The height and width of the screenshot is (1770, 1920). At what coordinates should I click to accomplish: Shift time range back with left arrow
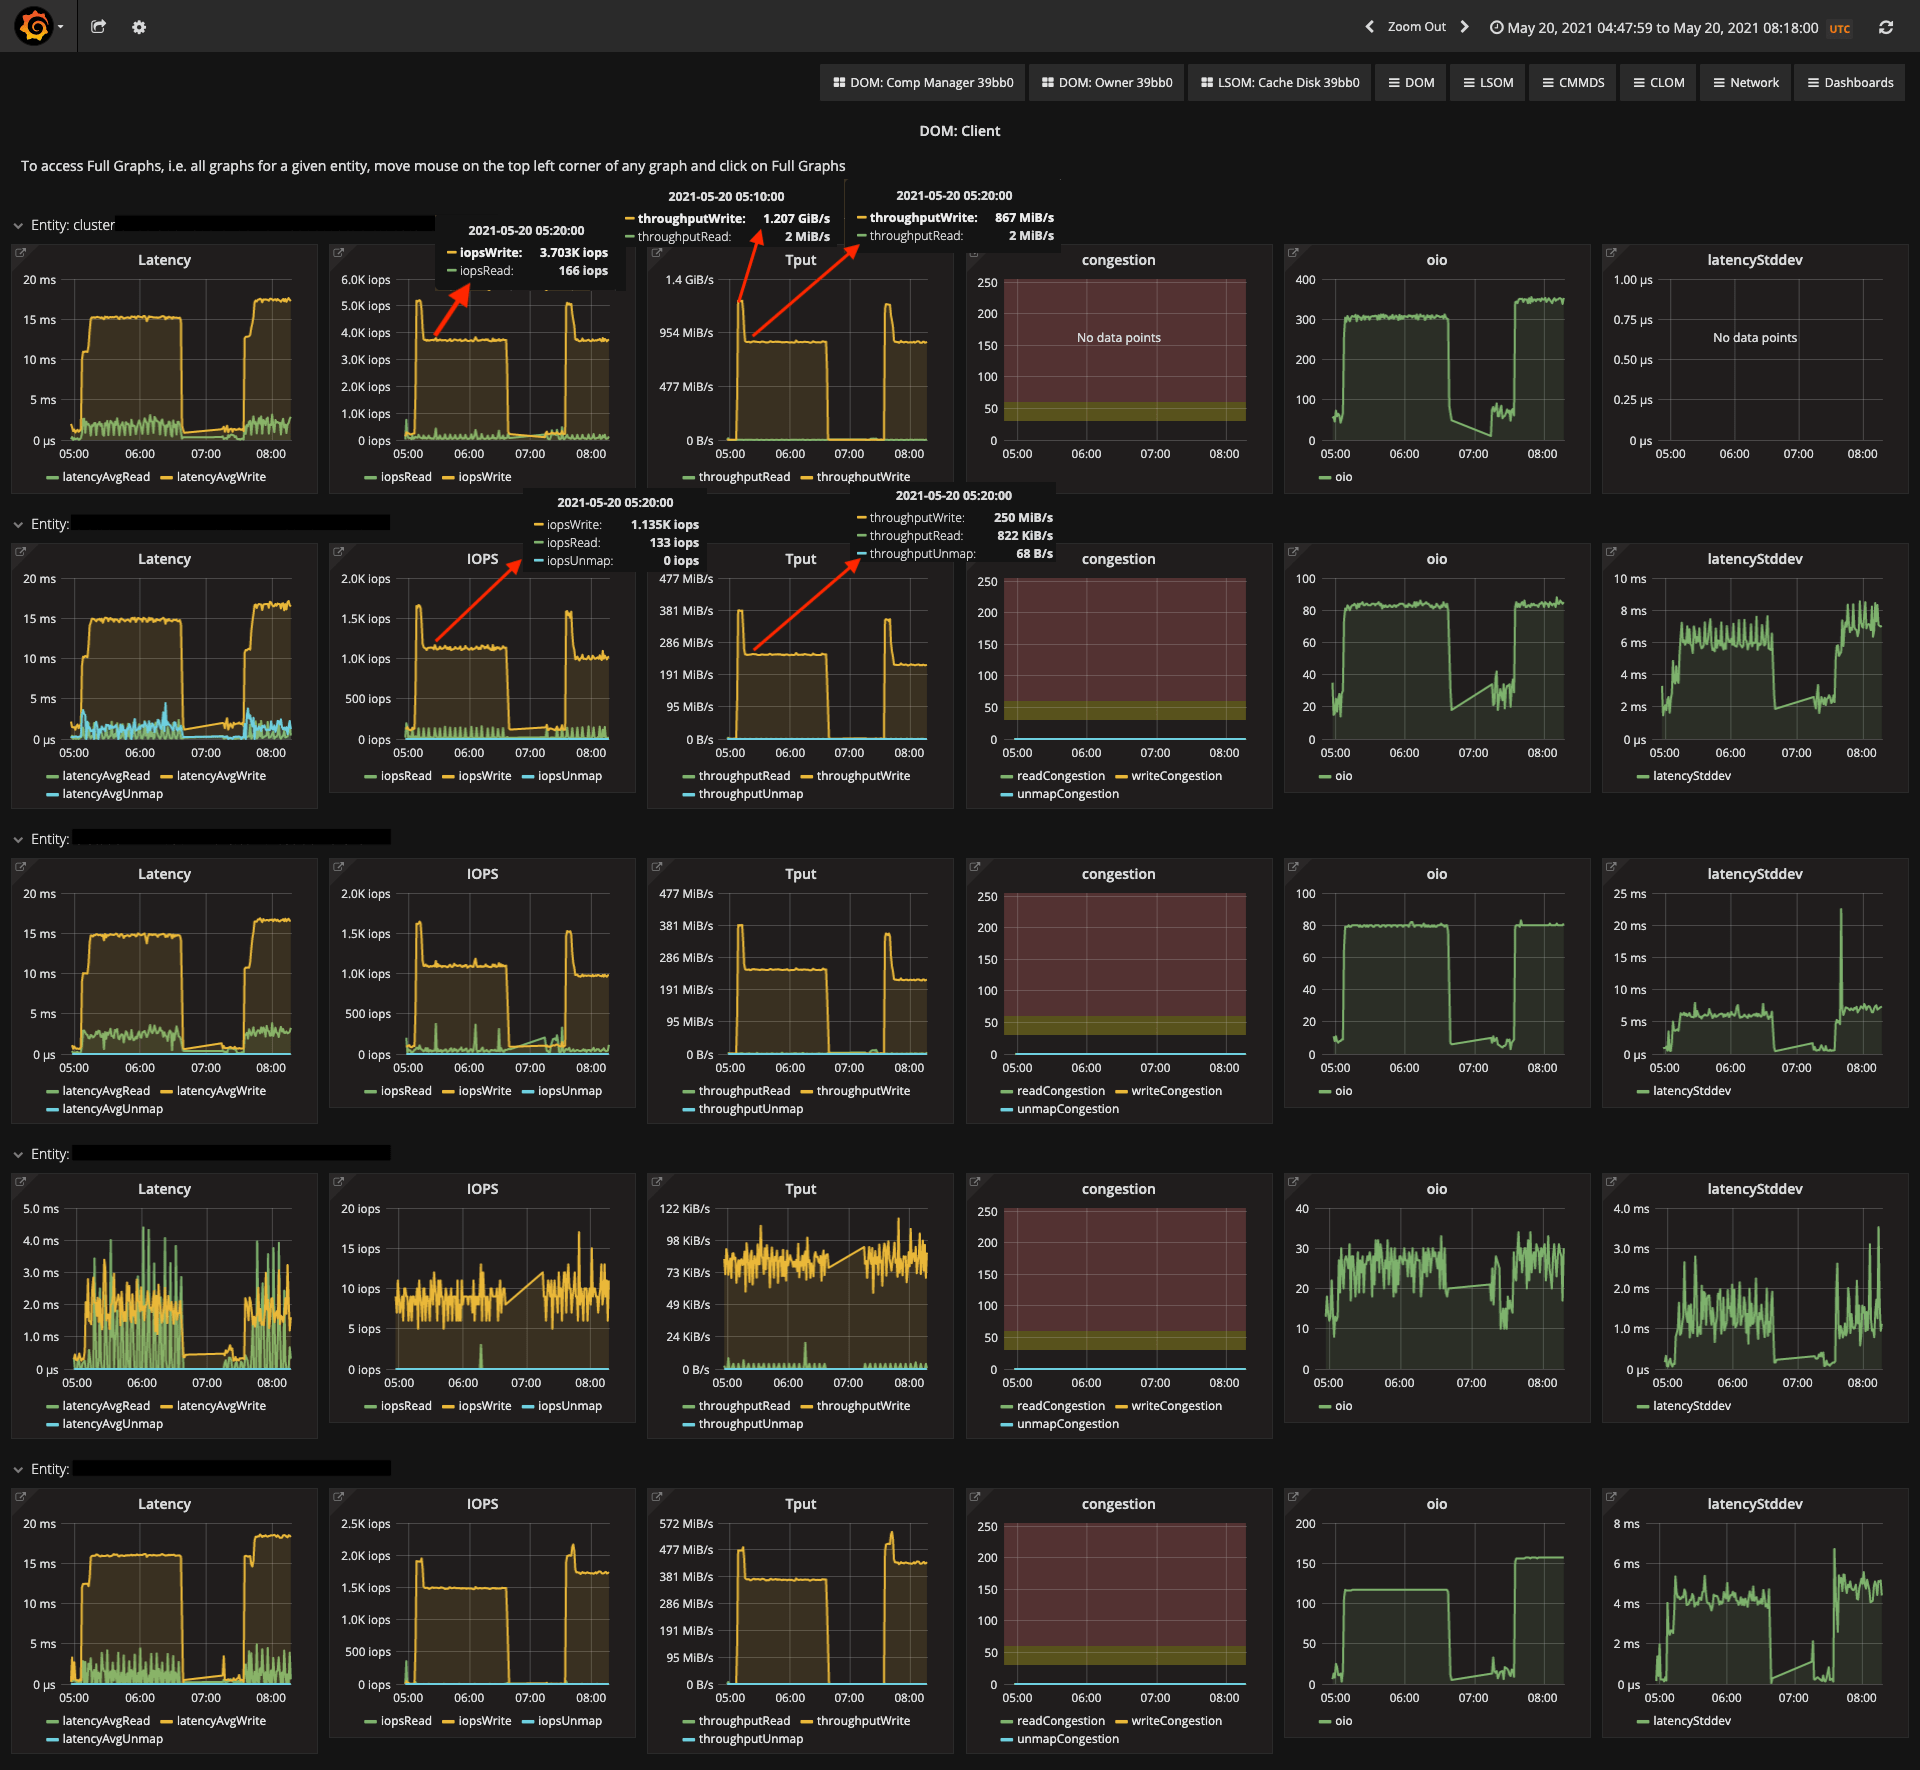(1369, 27)
